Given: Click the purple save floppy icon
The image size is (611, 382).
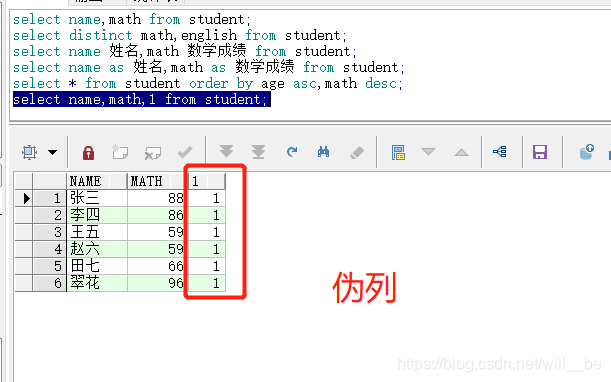Looking at the screenshot, I should pyautogui.click(x=540, y=152).
